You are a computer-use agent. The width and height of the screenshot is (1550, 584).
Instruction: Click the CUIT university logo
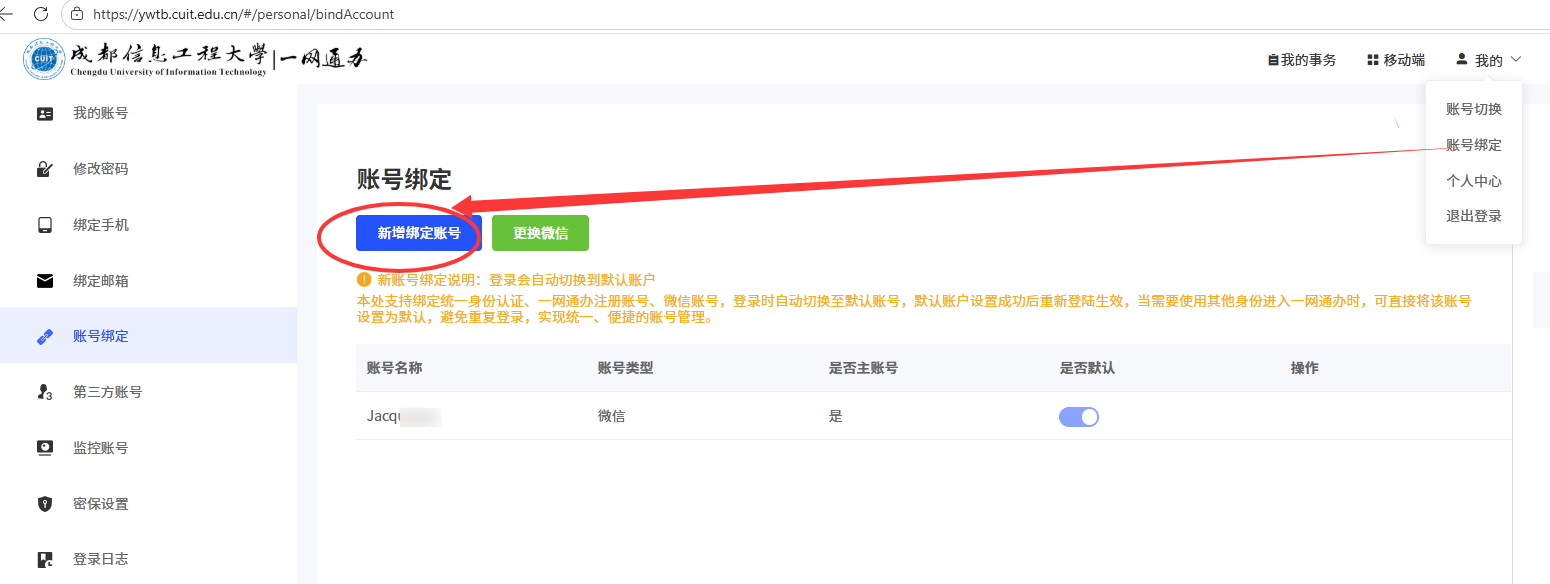[x=43, y=60]
